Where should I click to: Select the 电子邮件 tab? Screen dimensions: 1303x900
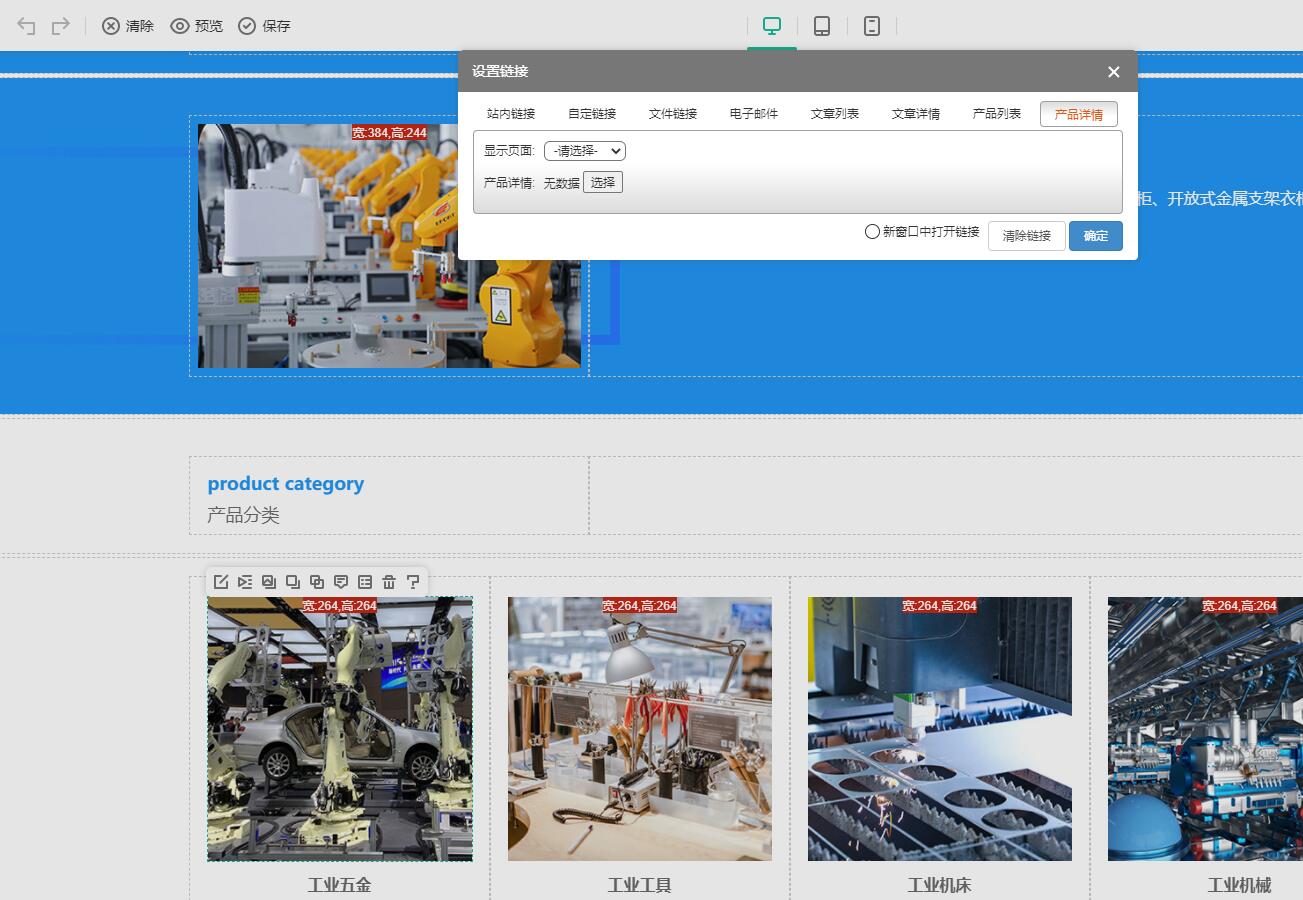[x=754, y=114]
